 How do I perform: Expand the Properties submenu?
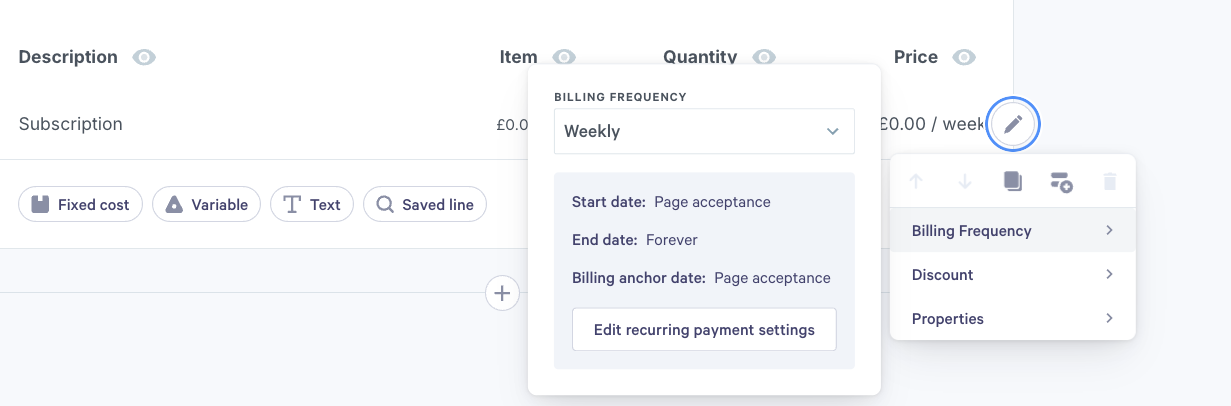[x=1012, y=319]
